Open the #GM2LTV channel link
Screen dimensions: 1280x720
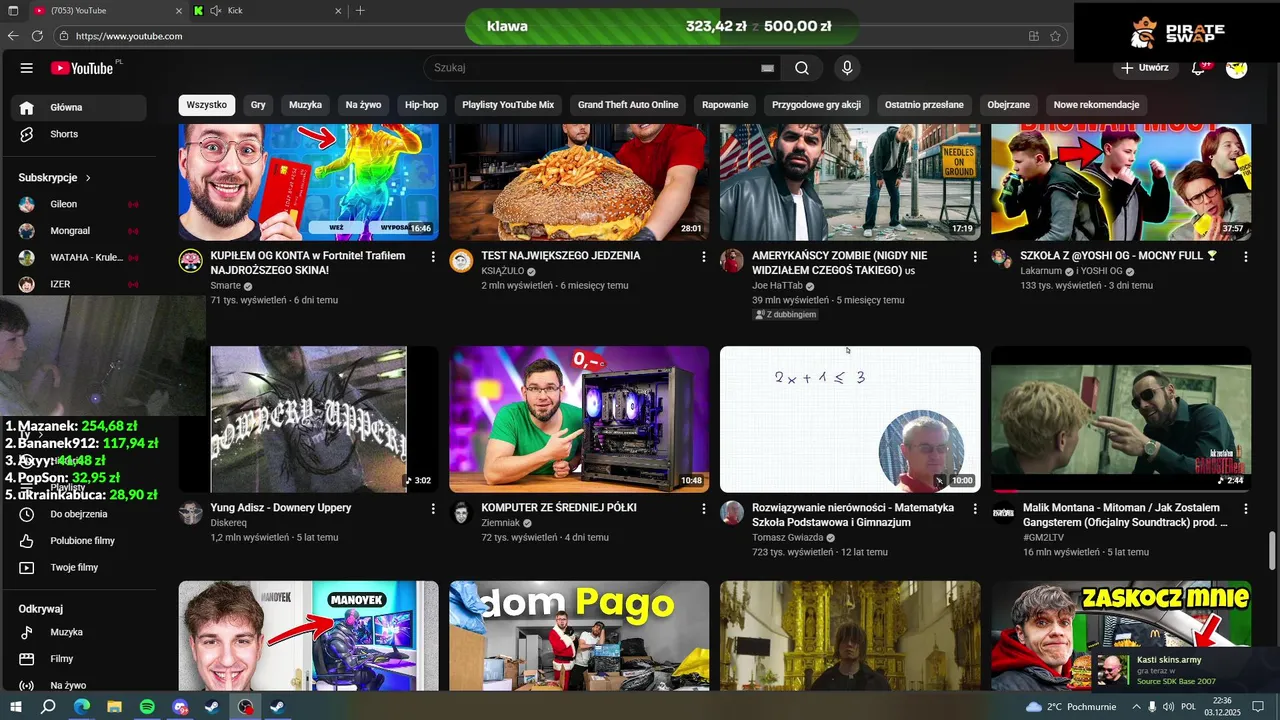pos(1043,537)
